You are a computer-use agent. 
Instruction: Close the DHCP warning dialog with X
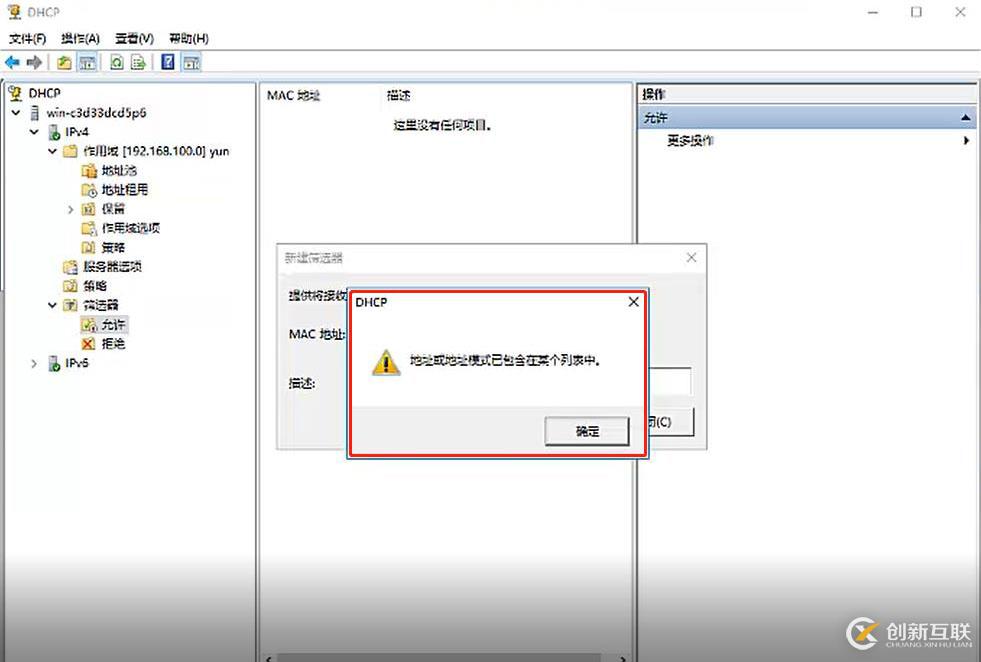tap(633, 302)
